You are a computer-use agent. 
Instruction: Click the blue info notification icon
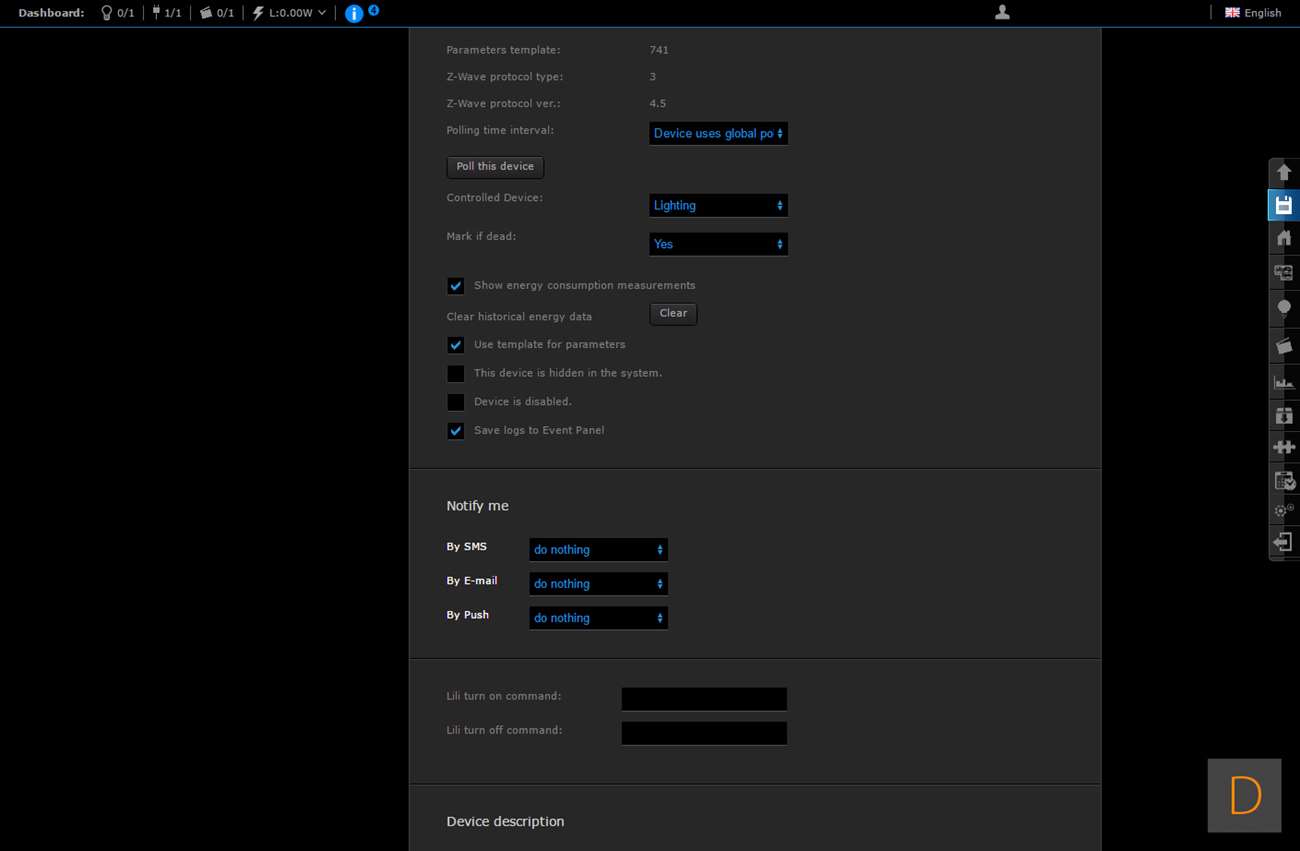pos(354,13)
